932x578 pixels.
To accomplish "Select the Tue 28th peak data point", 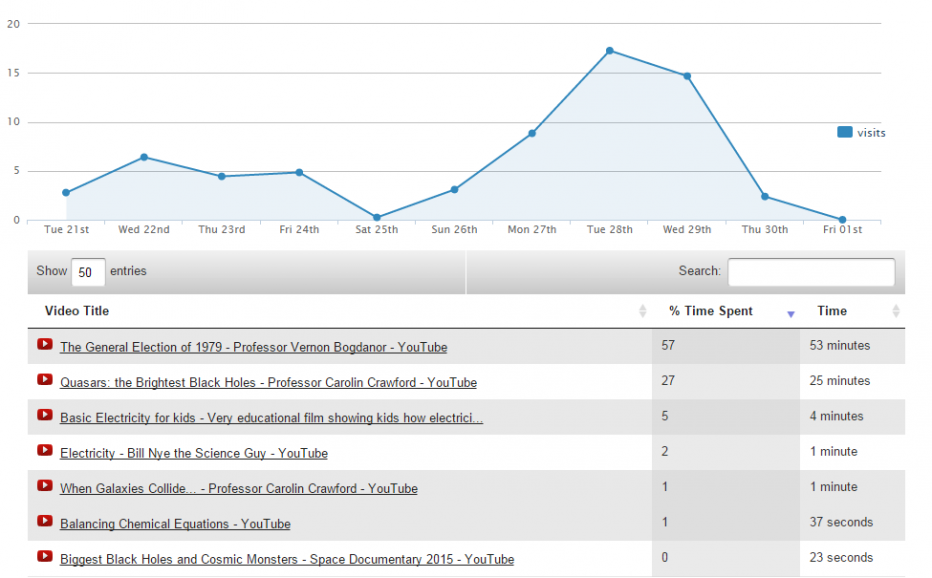I will [610, 51].
